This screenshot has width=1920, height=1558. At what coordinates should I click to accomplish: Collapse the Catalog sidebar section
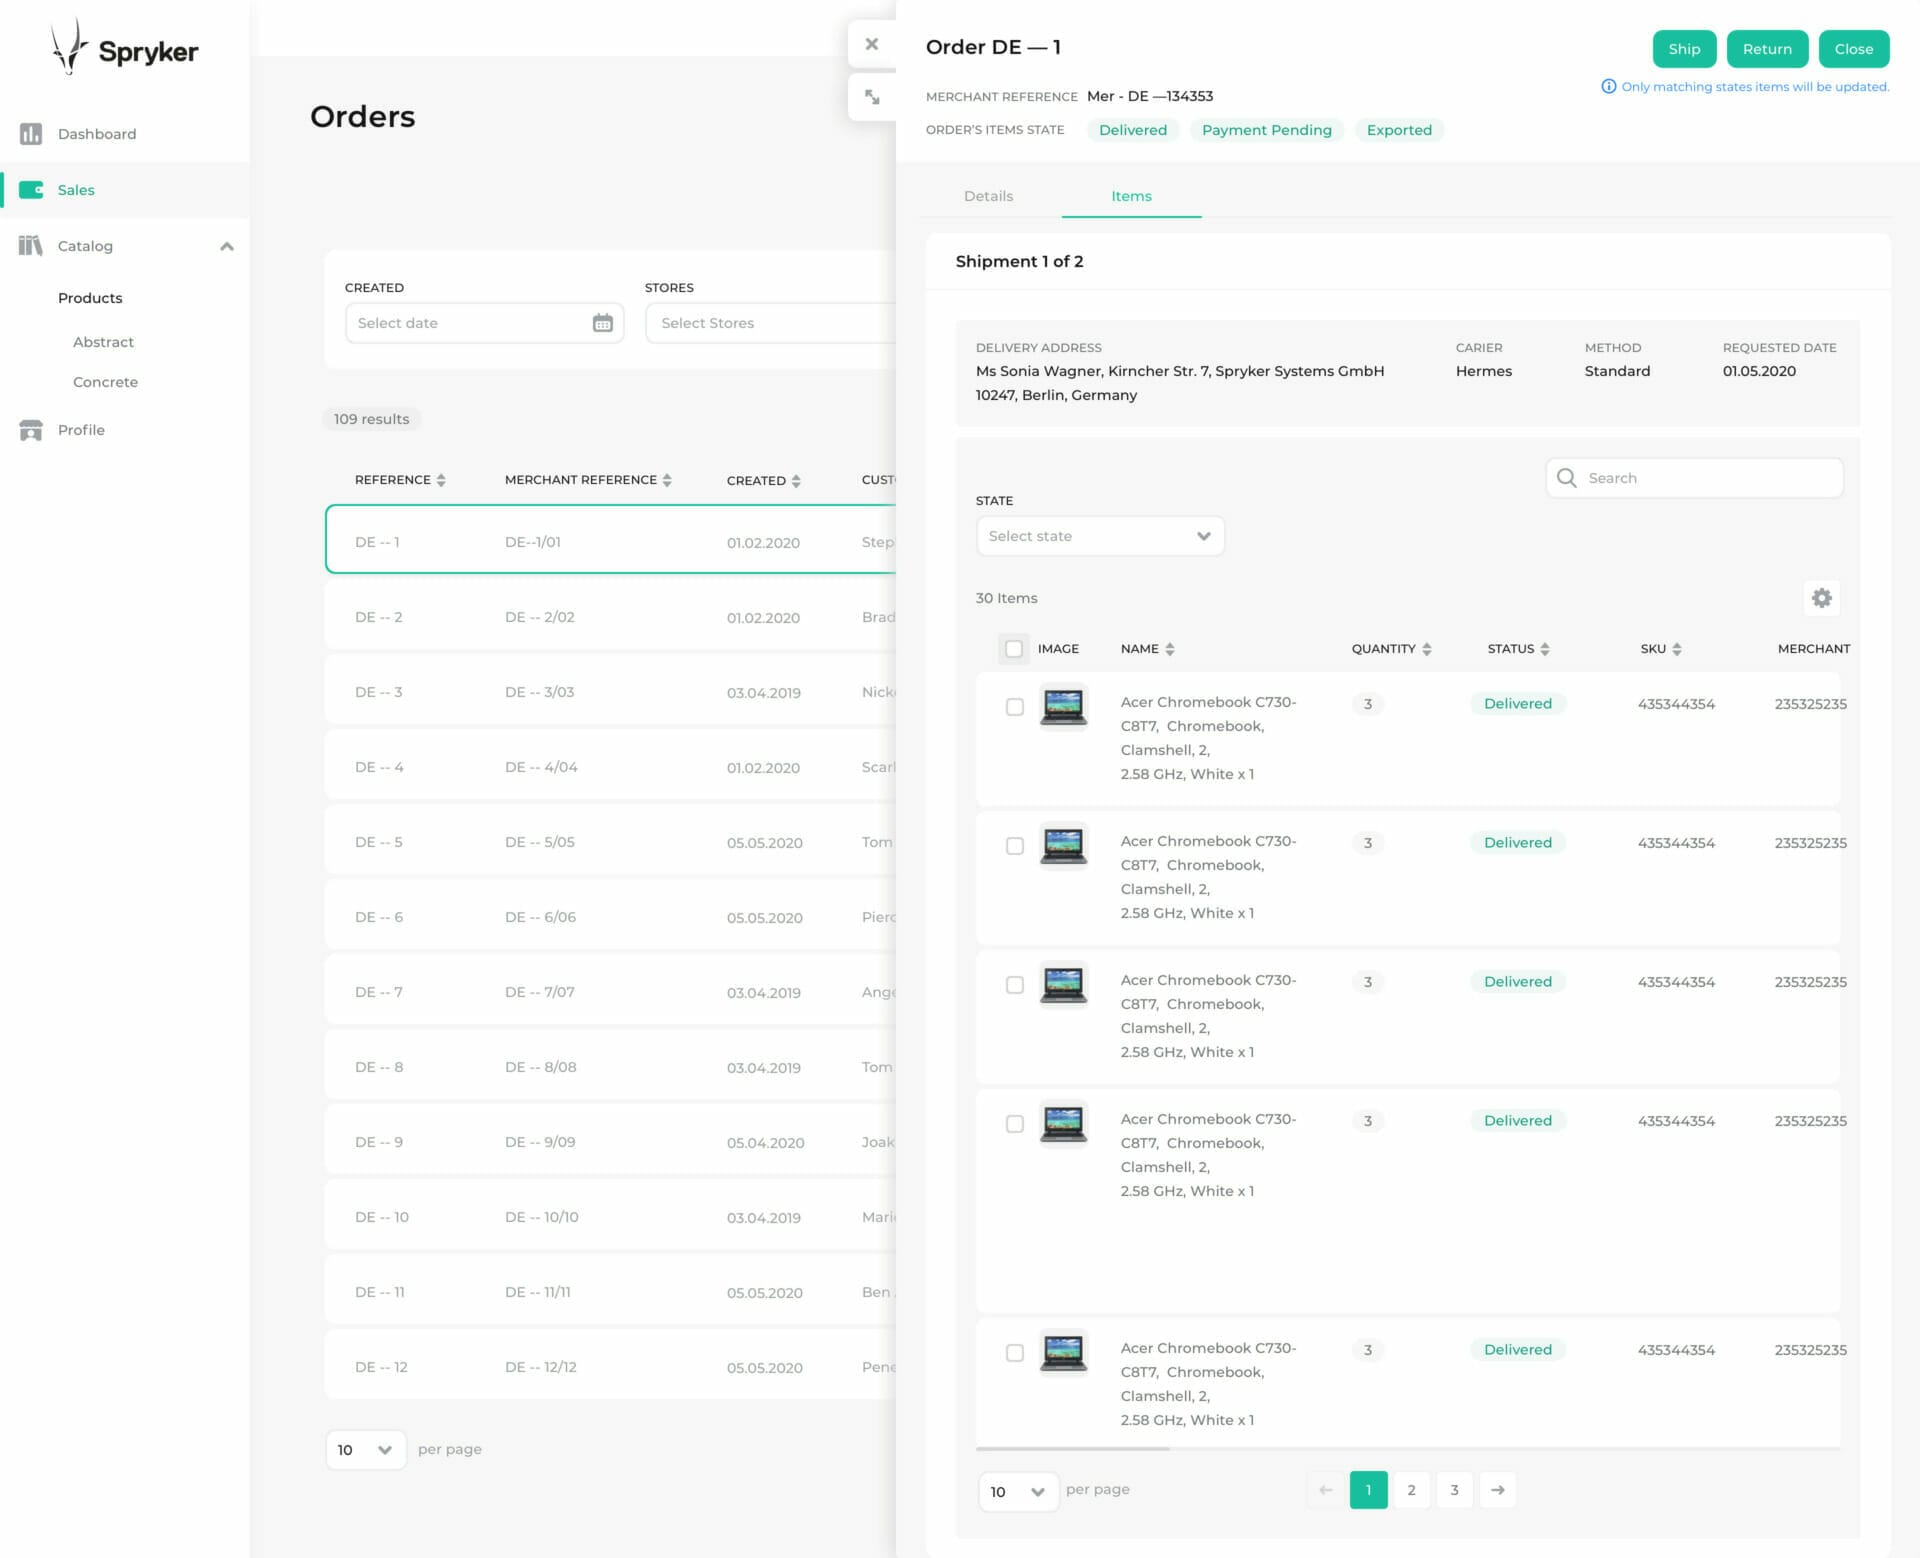pyautogui.click(x=227, y=246)
